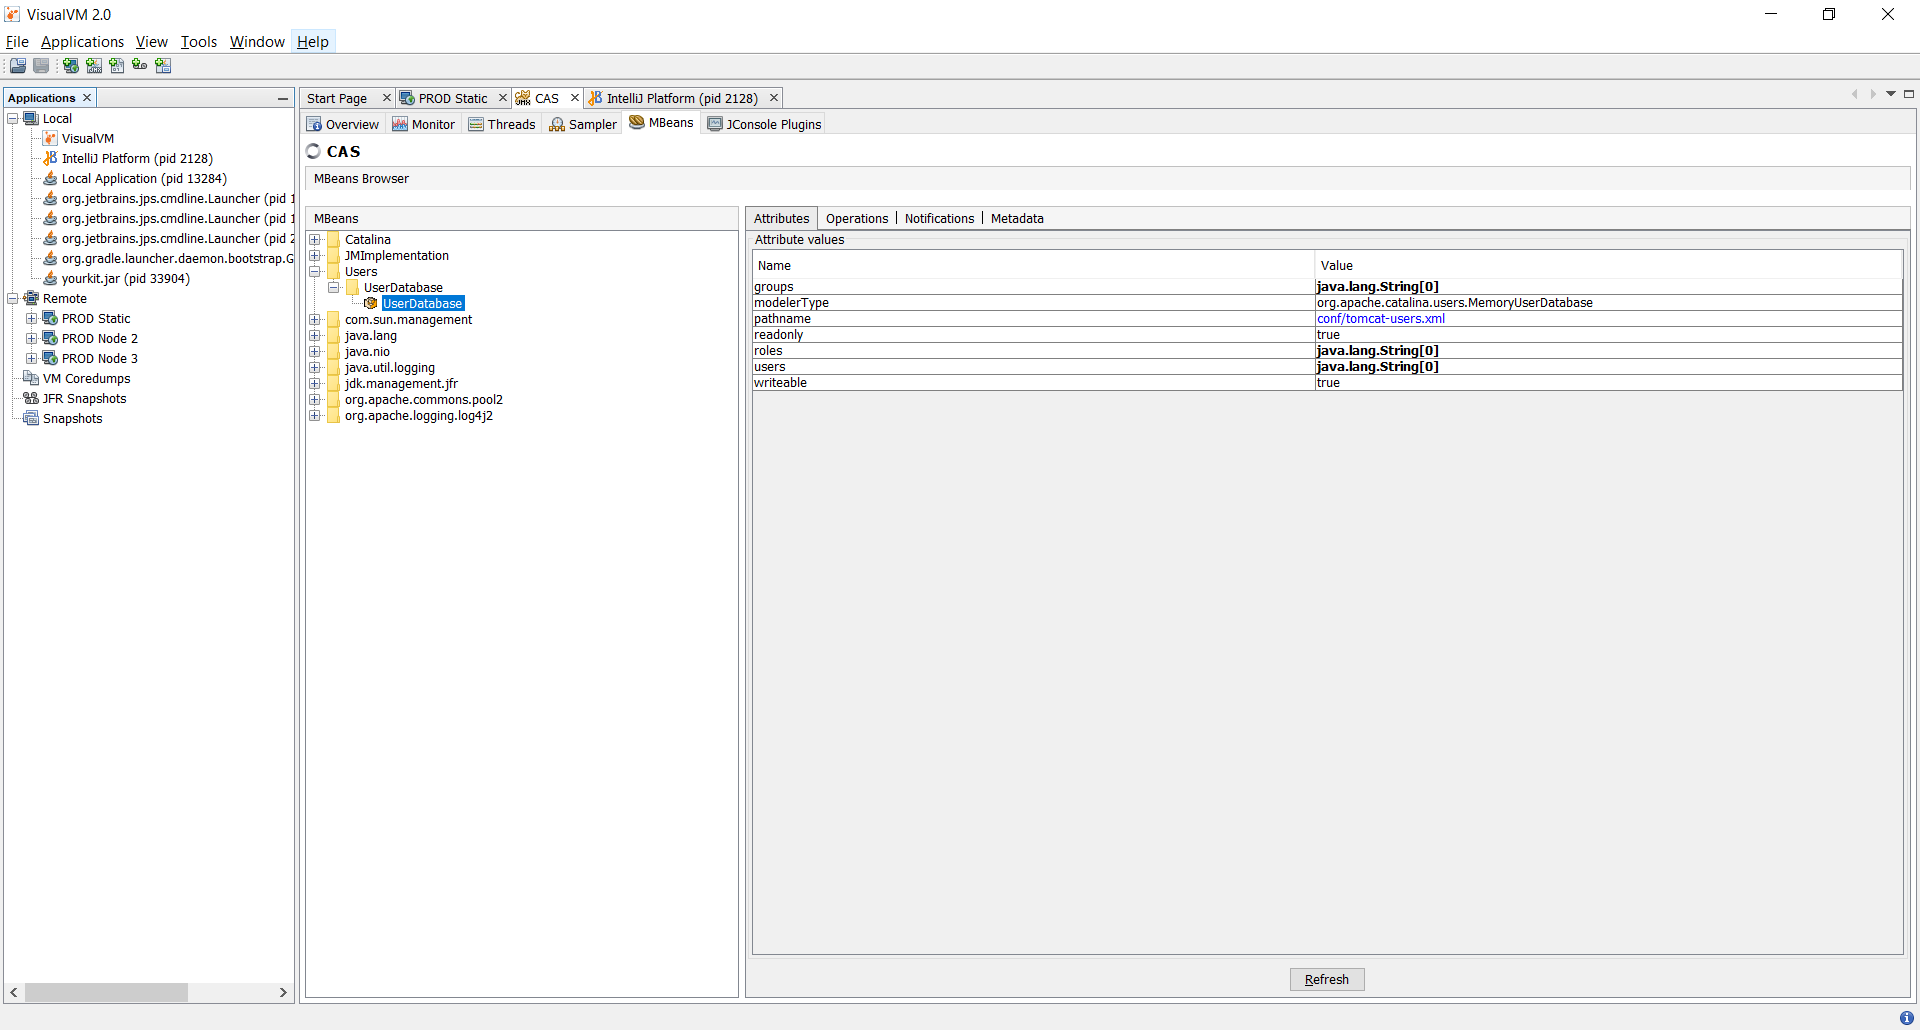Click the PROD Node 2 host icon
The width and height of the screenshot is (1920, 1030).
pyautogui.click(x=50, y=338)
